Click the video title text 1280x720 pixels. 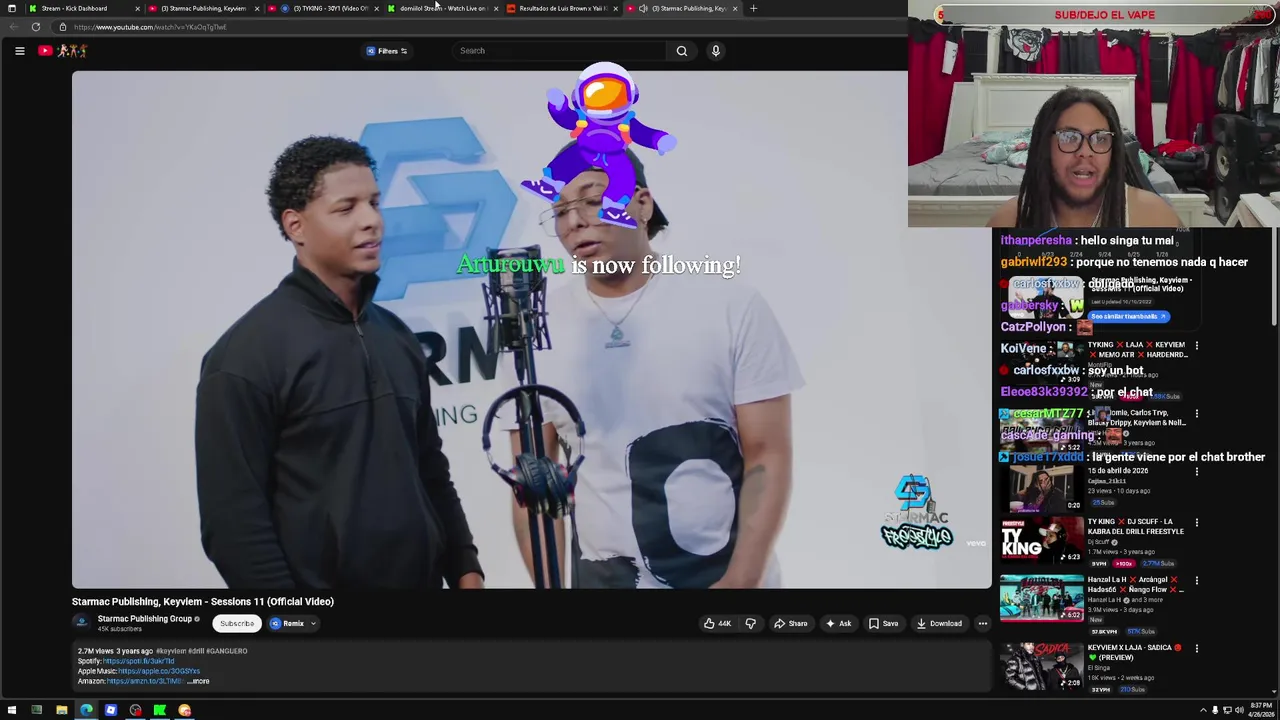click(x=203, y=602)
